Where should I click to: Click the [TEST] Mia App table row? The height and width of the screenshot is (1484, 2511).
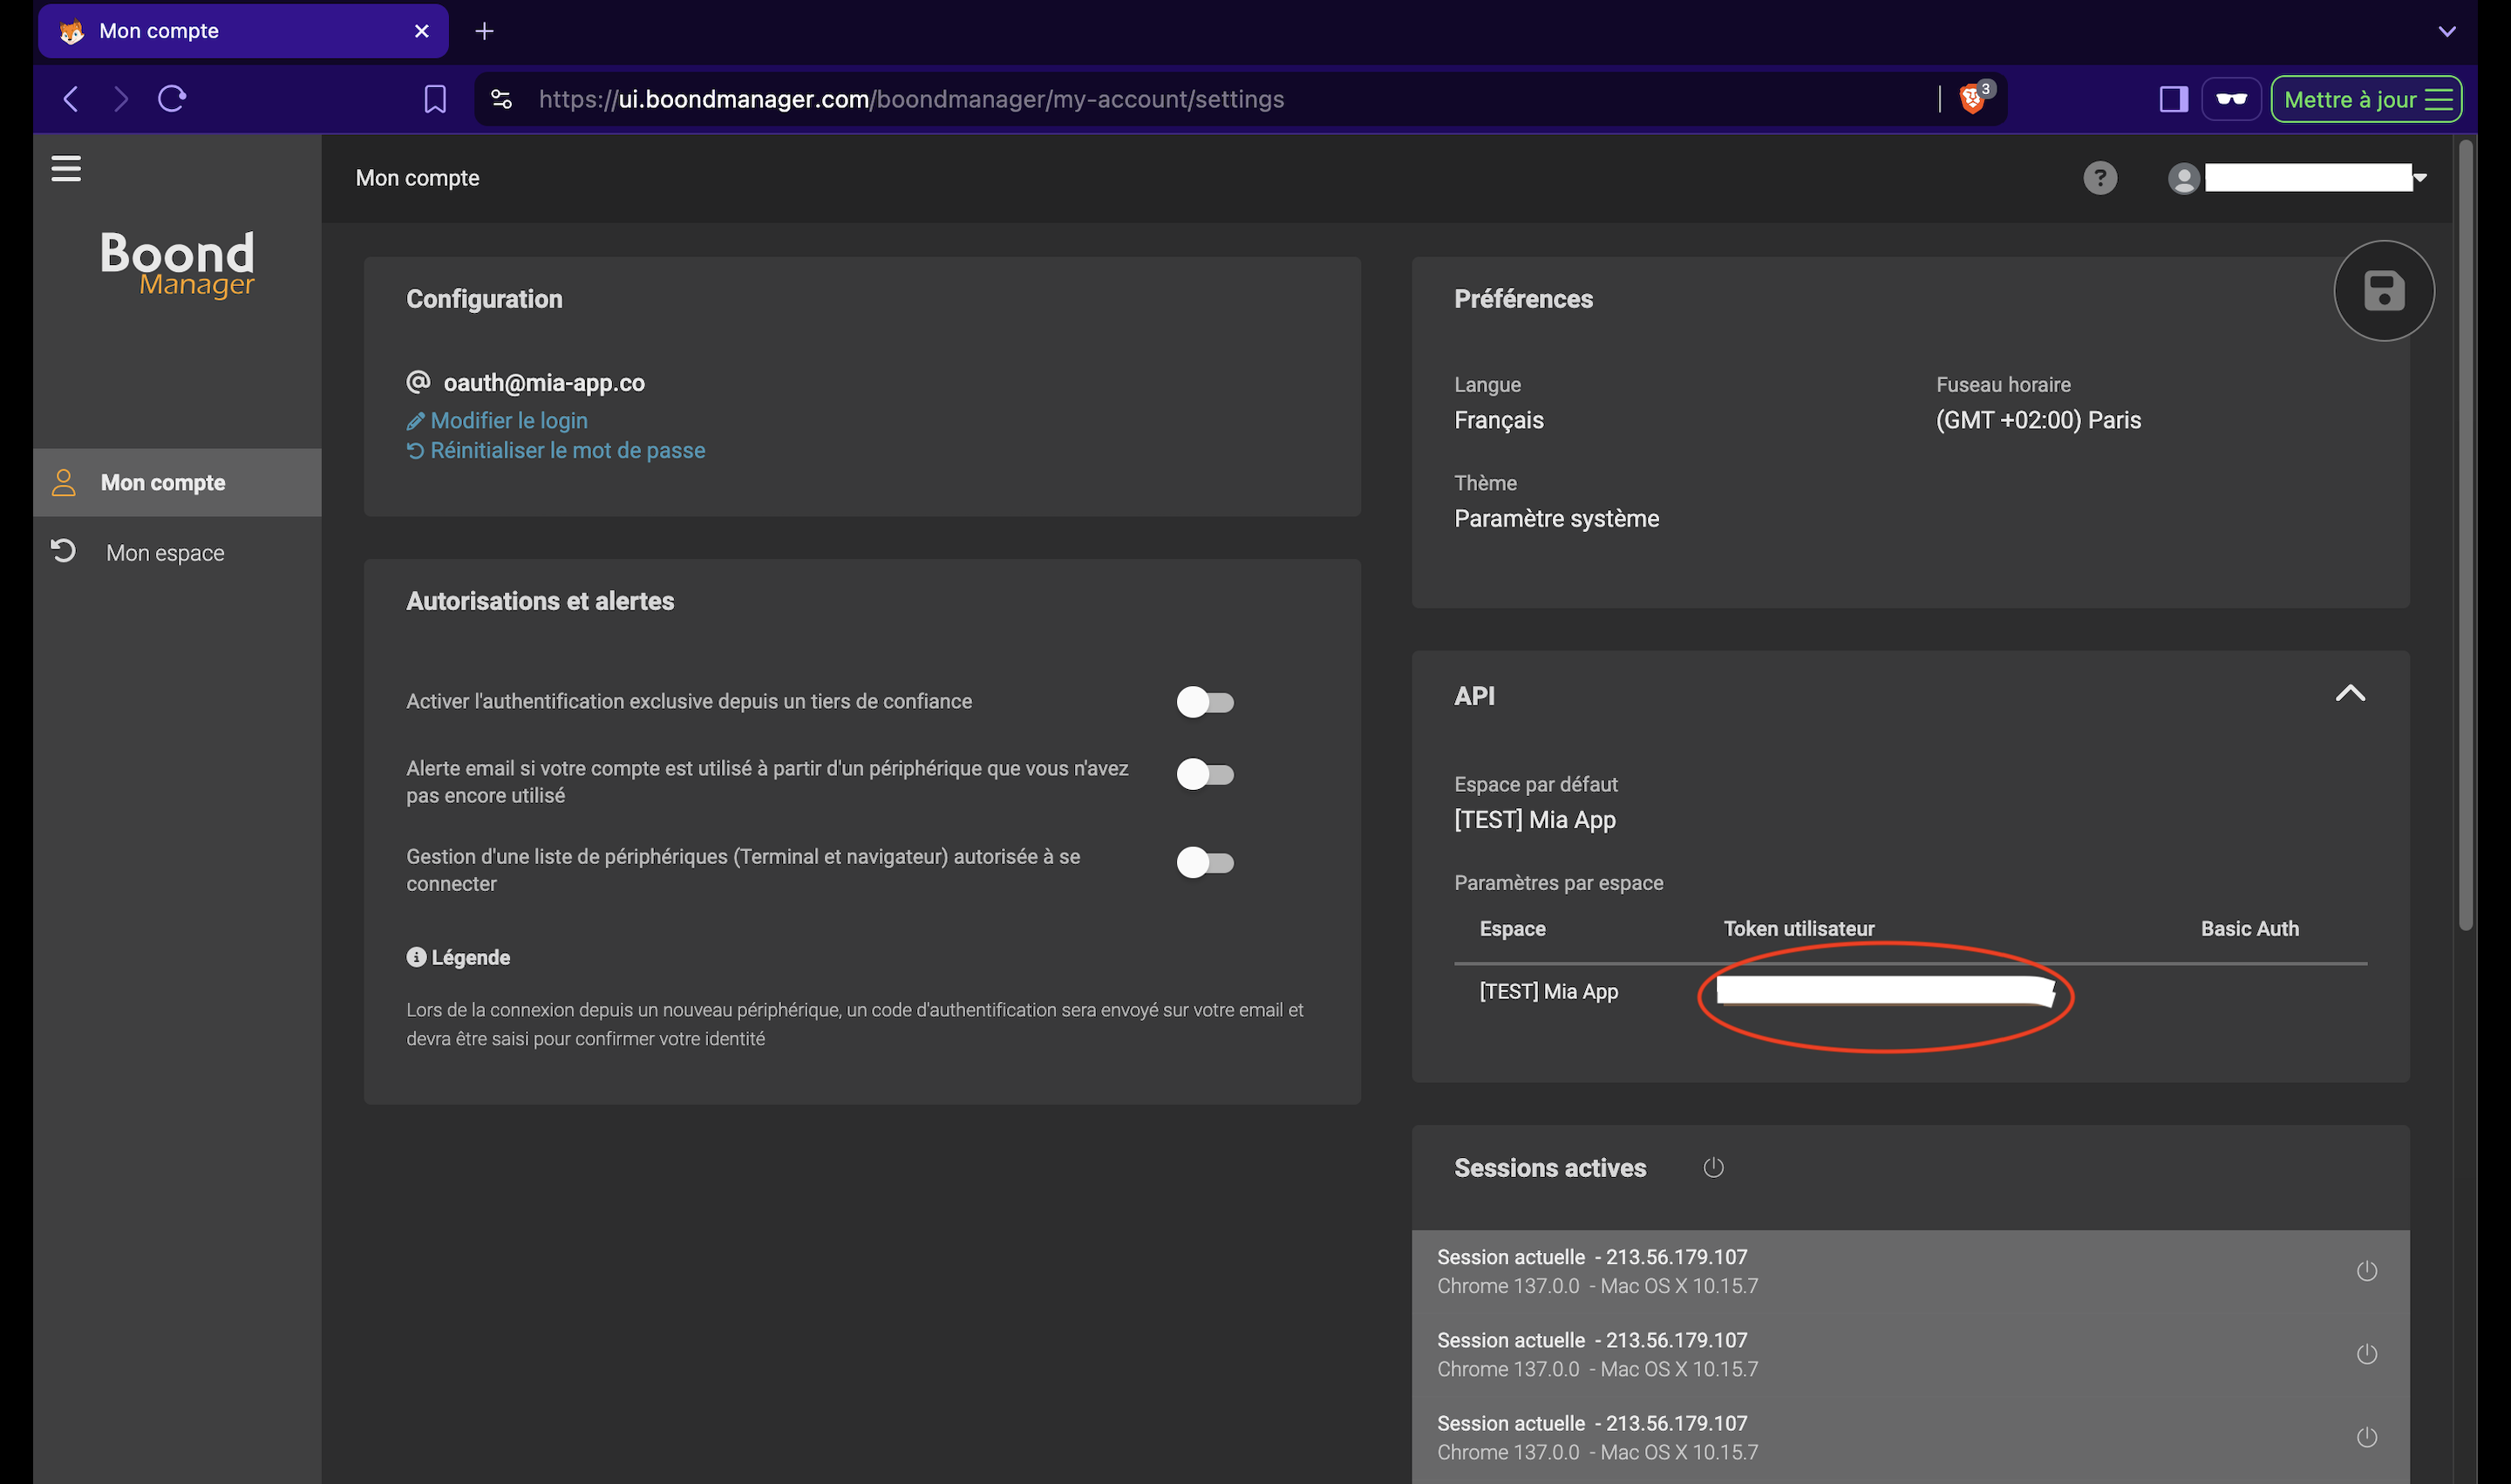click(x=1910, y=992)
